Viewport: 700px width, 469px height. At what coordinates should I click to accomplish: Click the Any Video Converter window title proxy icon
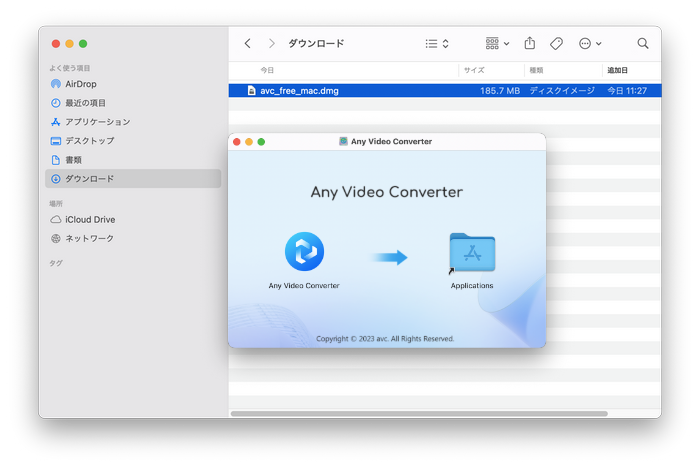pos(343,141)
